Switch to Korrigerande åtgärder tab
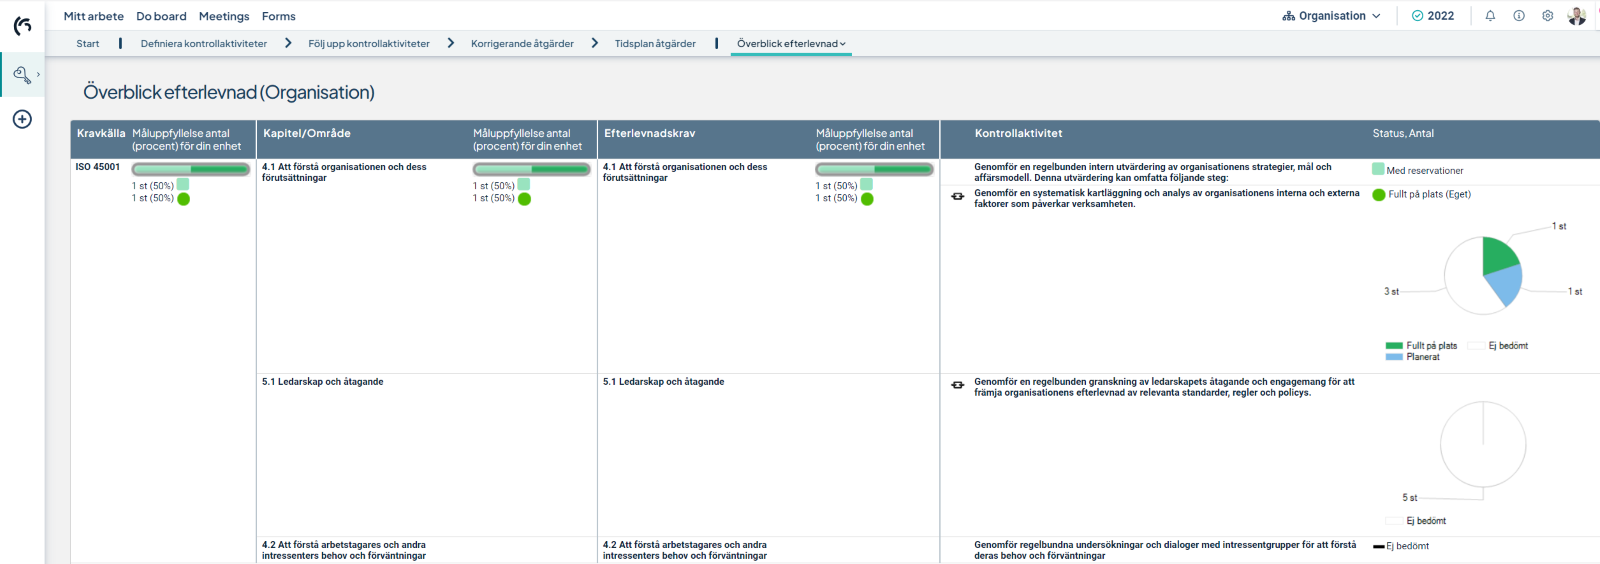This screenshot has height=564, width=1600. 522,44
